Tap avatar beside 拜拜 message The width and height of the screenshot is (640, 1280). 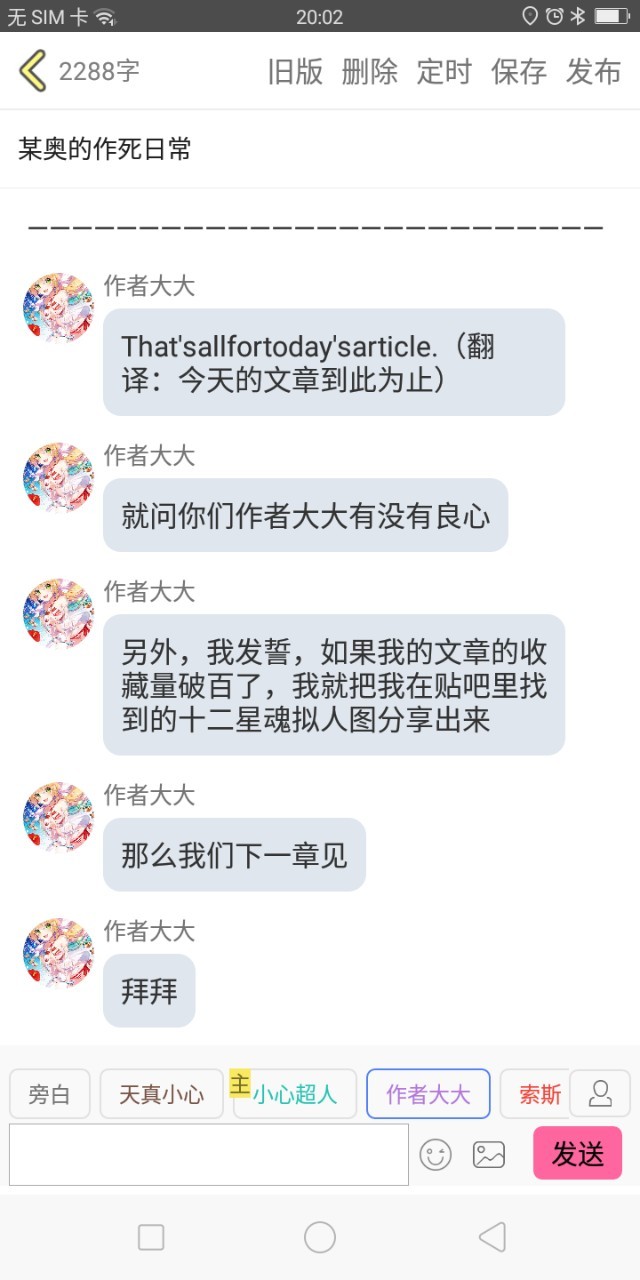pyautogui.click(x=58, y=953)
